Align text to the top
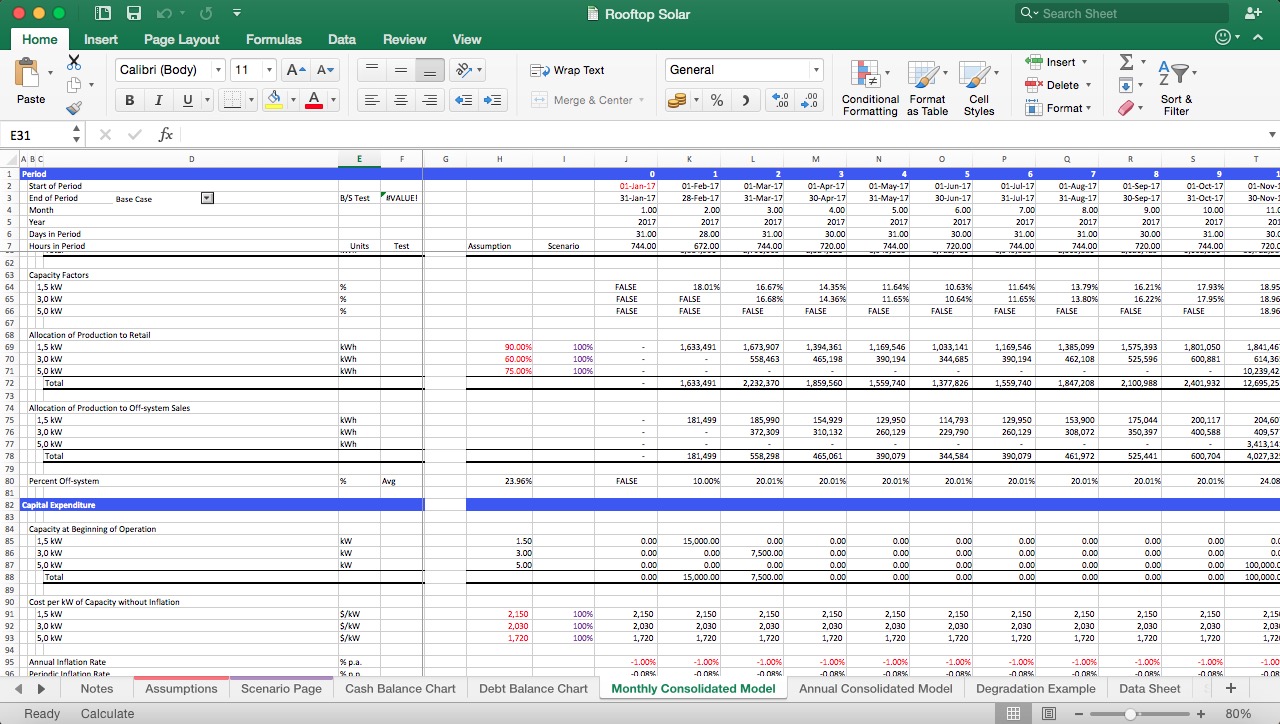The height and width of the screenshot is (724, 1280). coord(372,70)
